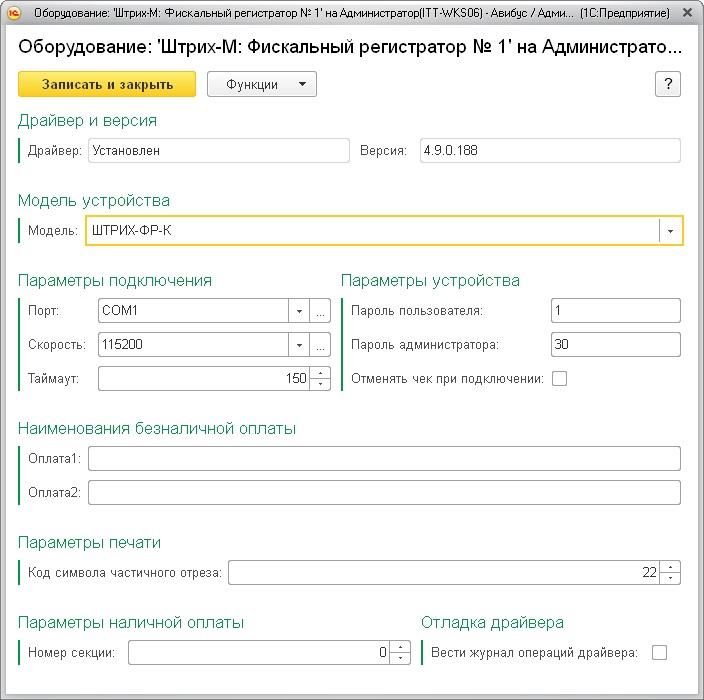Increase the timeout value with up arrow
The width and height of the screenshot is (704, 700).
click(320, 374)
